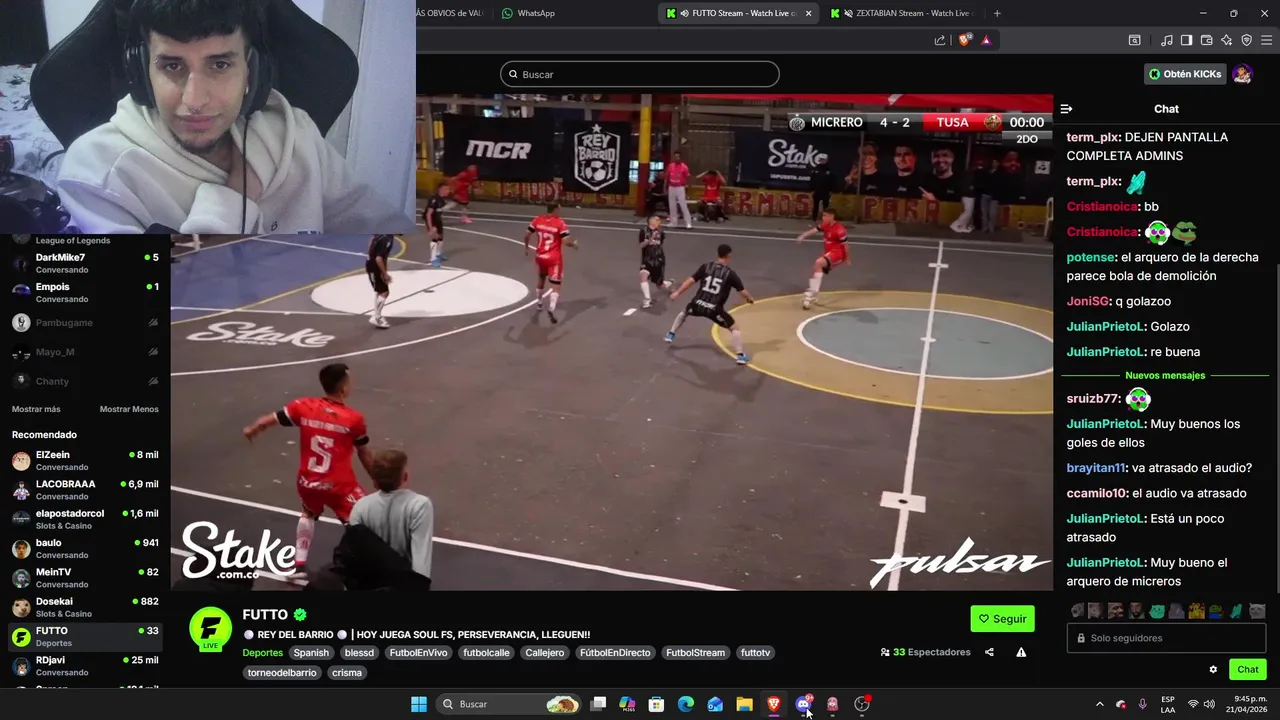Screen dimensions: 1280x720
Task: Open Leo AI sparkle icon
Action: [1226, 40]
